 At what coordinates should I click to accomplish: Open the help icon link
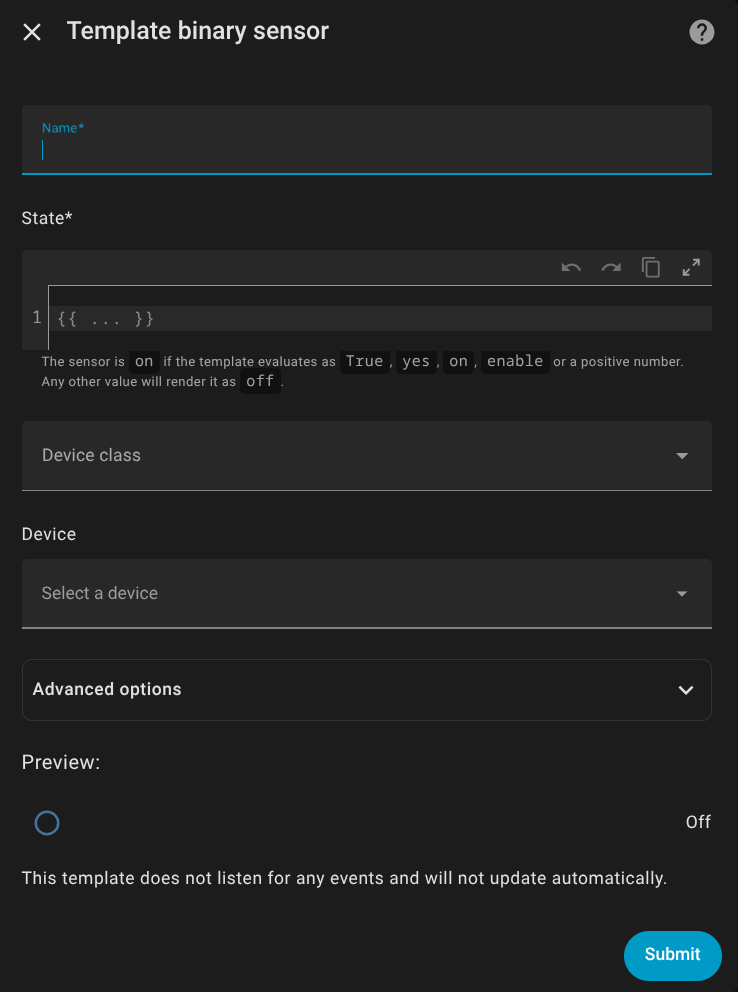pyautogui.click(x=702, y=32)
